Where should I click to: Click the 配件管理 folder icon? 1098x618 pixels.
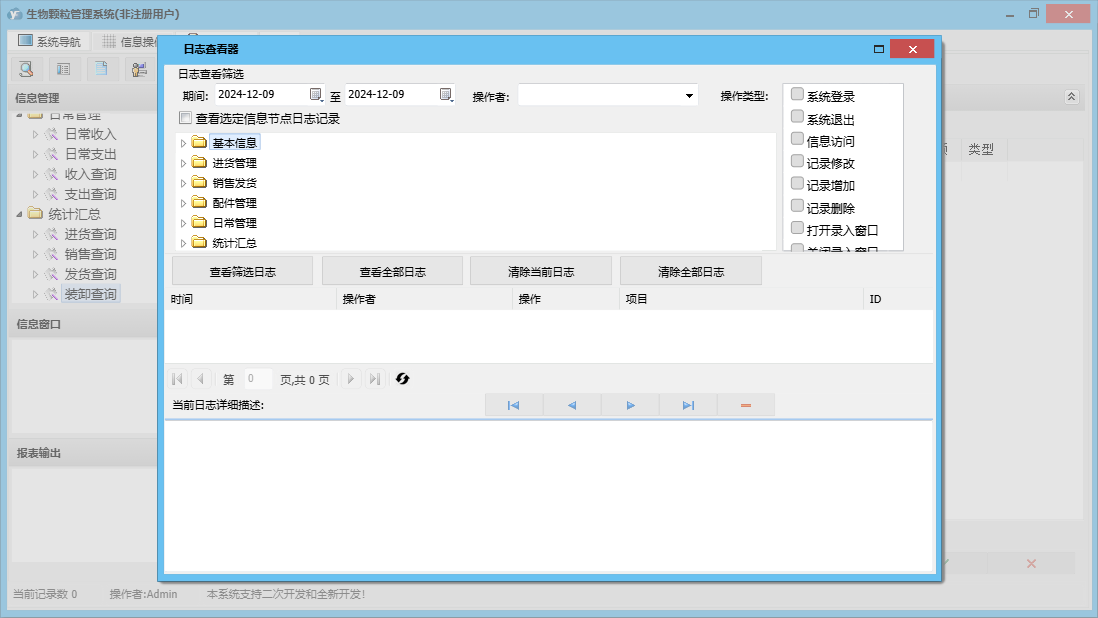(200, 202)
